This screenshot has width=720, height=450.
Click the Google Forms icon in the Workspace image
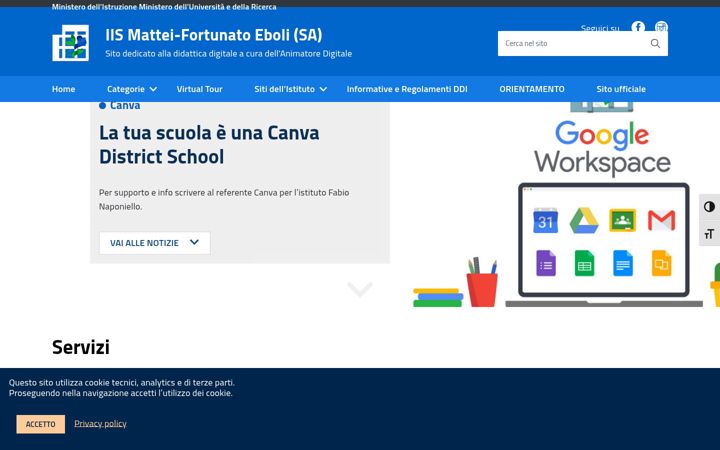coord(546,263)
